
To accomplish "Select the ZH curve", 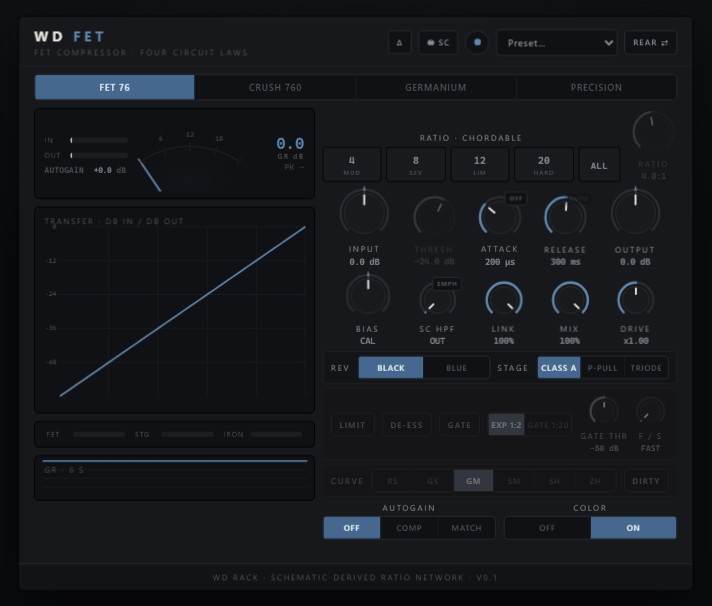I will click(595, 481).
